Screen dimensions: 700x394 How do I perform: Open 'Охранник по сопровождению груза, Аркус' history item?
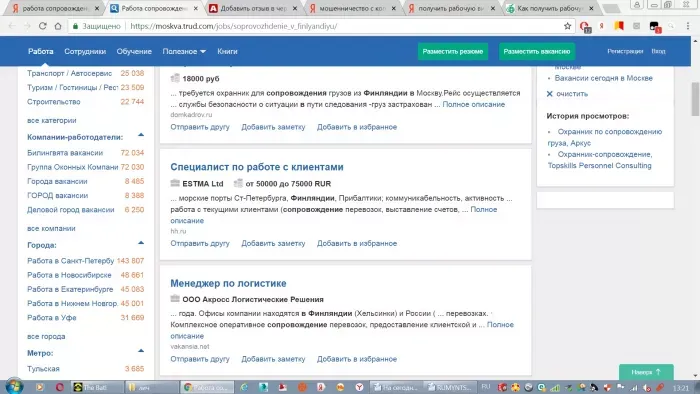(605, 137)
